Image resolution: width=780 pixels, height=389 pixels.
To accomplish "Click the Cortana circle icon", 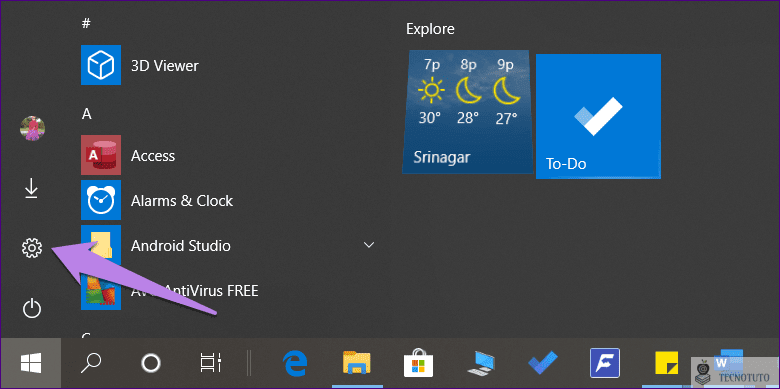I will pyautogui.click(x=150, y=363).
